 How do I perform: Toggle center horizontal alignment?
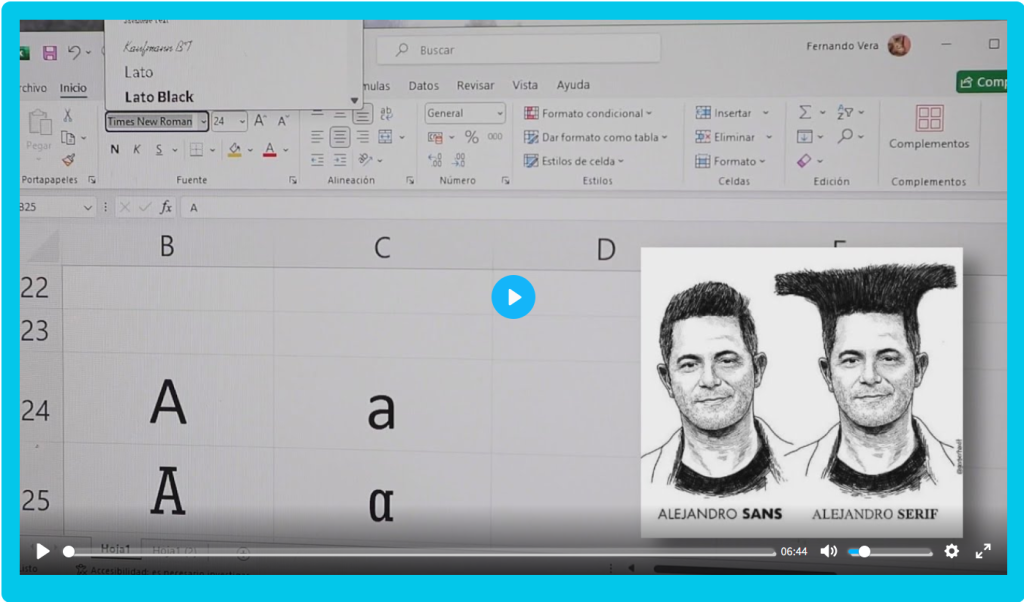pos(340,137)
